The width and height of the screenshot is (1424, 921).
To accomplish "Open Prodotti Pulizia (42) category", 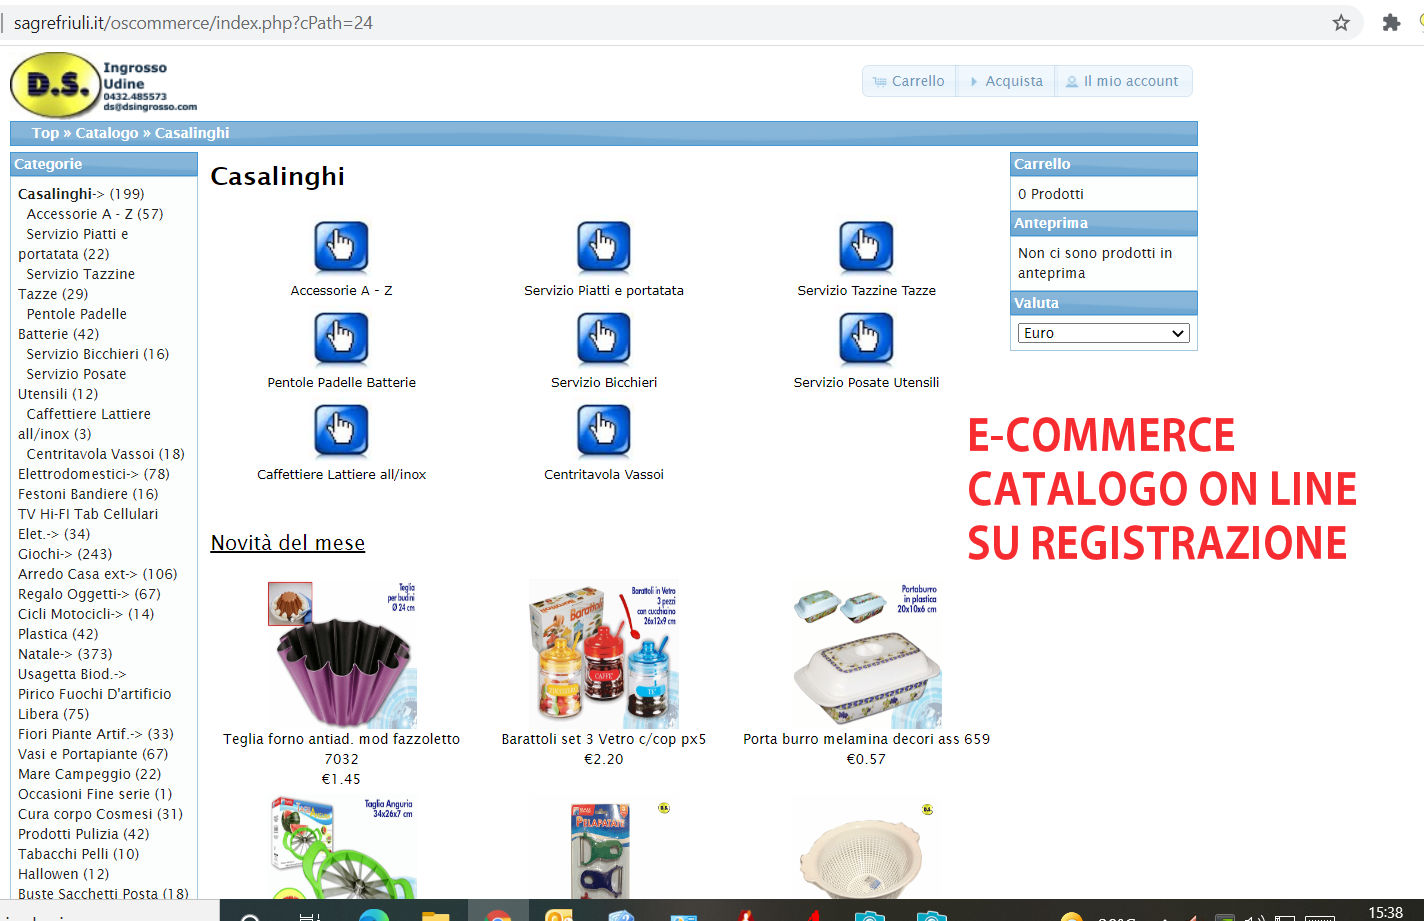I will [83, 834].
